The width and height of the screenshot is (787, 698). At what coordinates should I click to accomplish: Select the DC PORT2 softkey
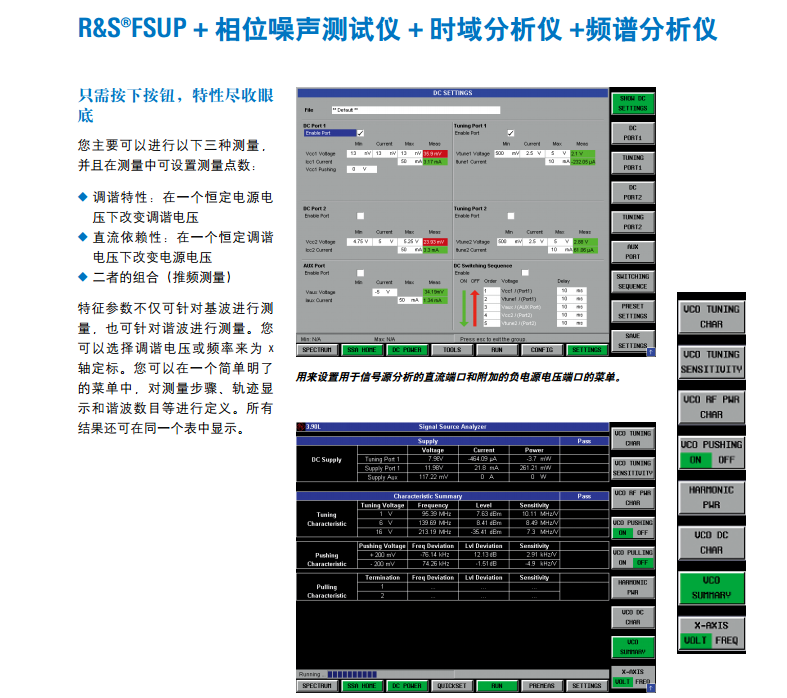[x=632, y=192]
